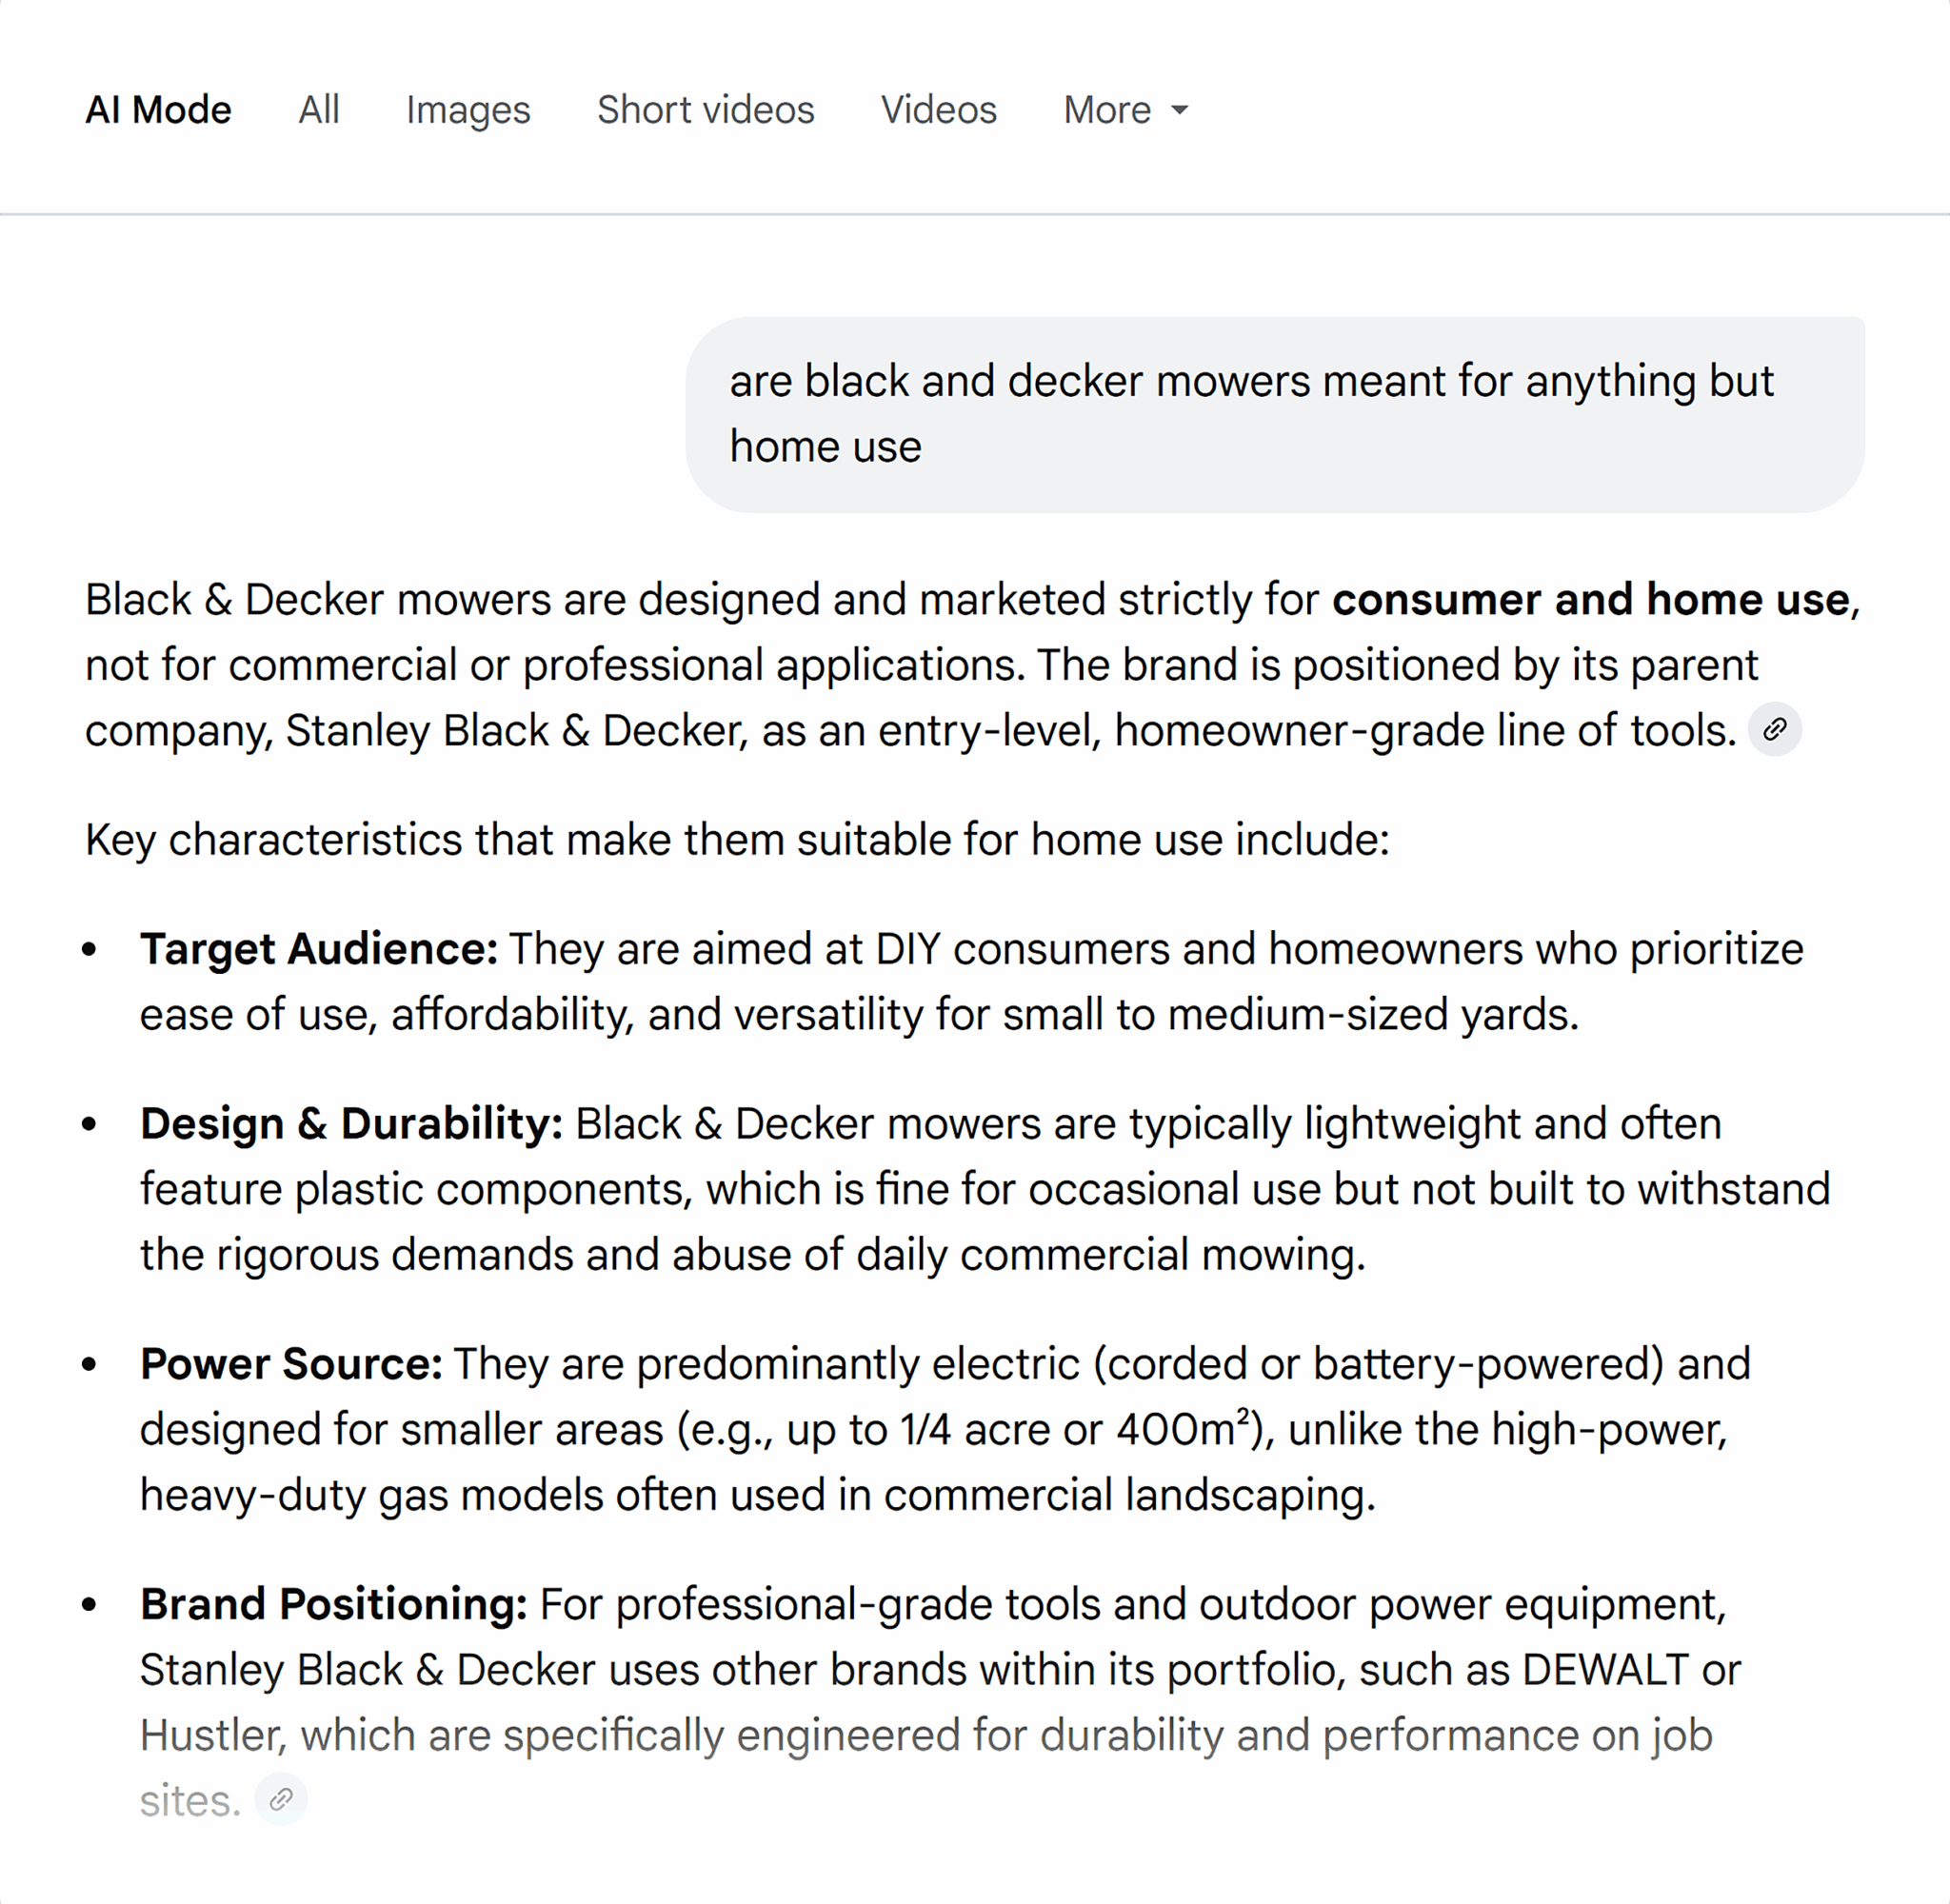The width and height of the screenshot is (1950, 1904).
Task: Click the bullet point before "Power Source"
Action: 90,1365
